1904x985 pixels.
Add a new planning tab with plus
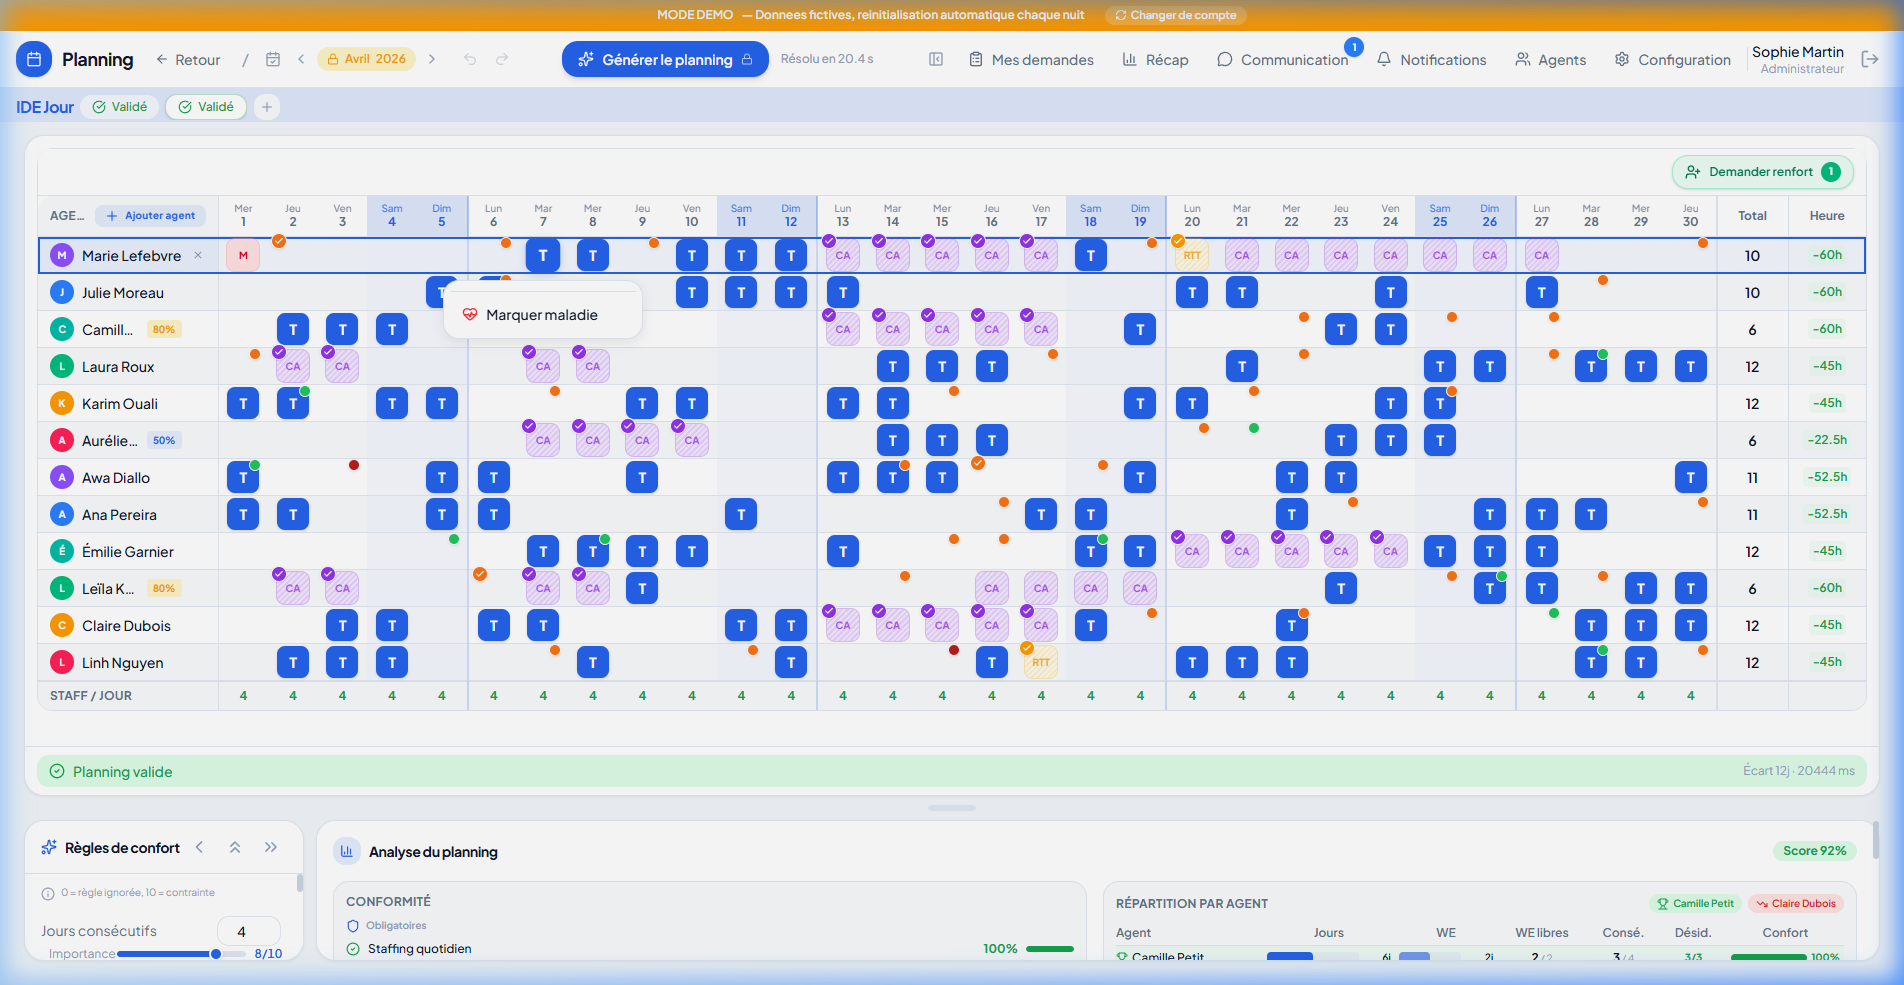click(267, 107)
